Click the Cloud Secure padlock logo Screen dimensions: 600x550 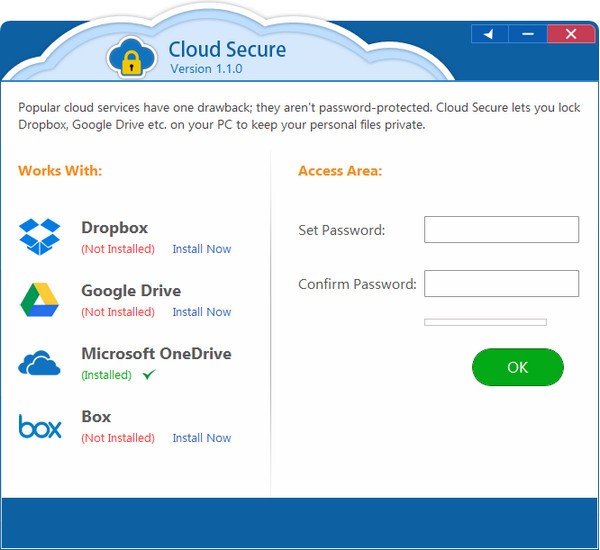(x=130, y=56)
